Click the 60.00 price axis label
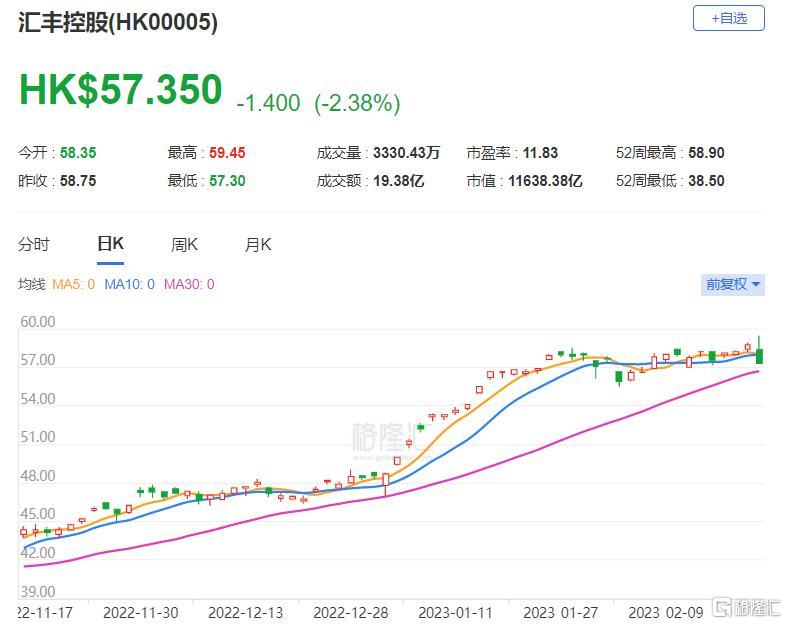Viewport: 787px width, 624px height. pyautogui.click(x=38, y=322)
